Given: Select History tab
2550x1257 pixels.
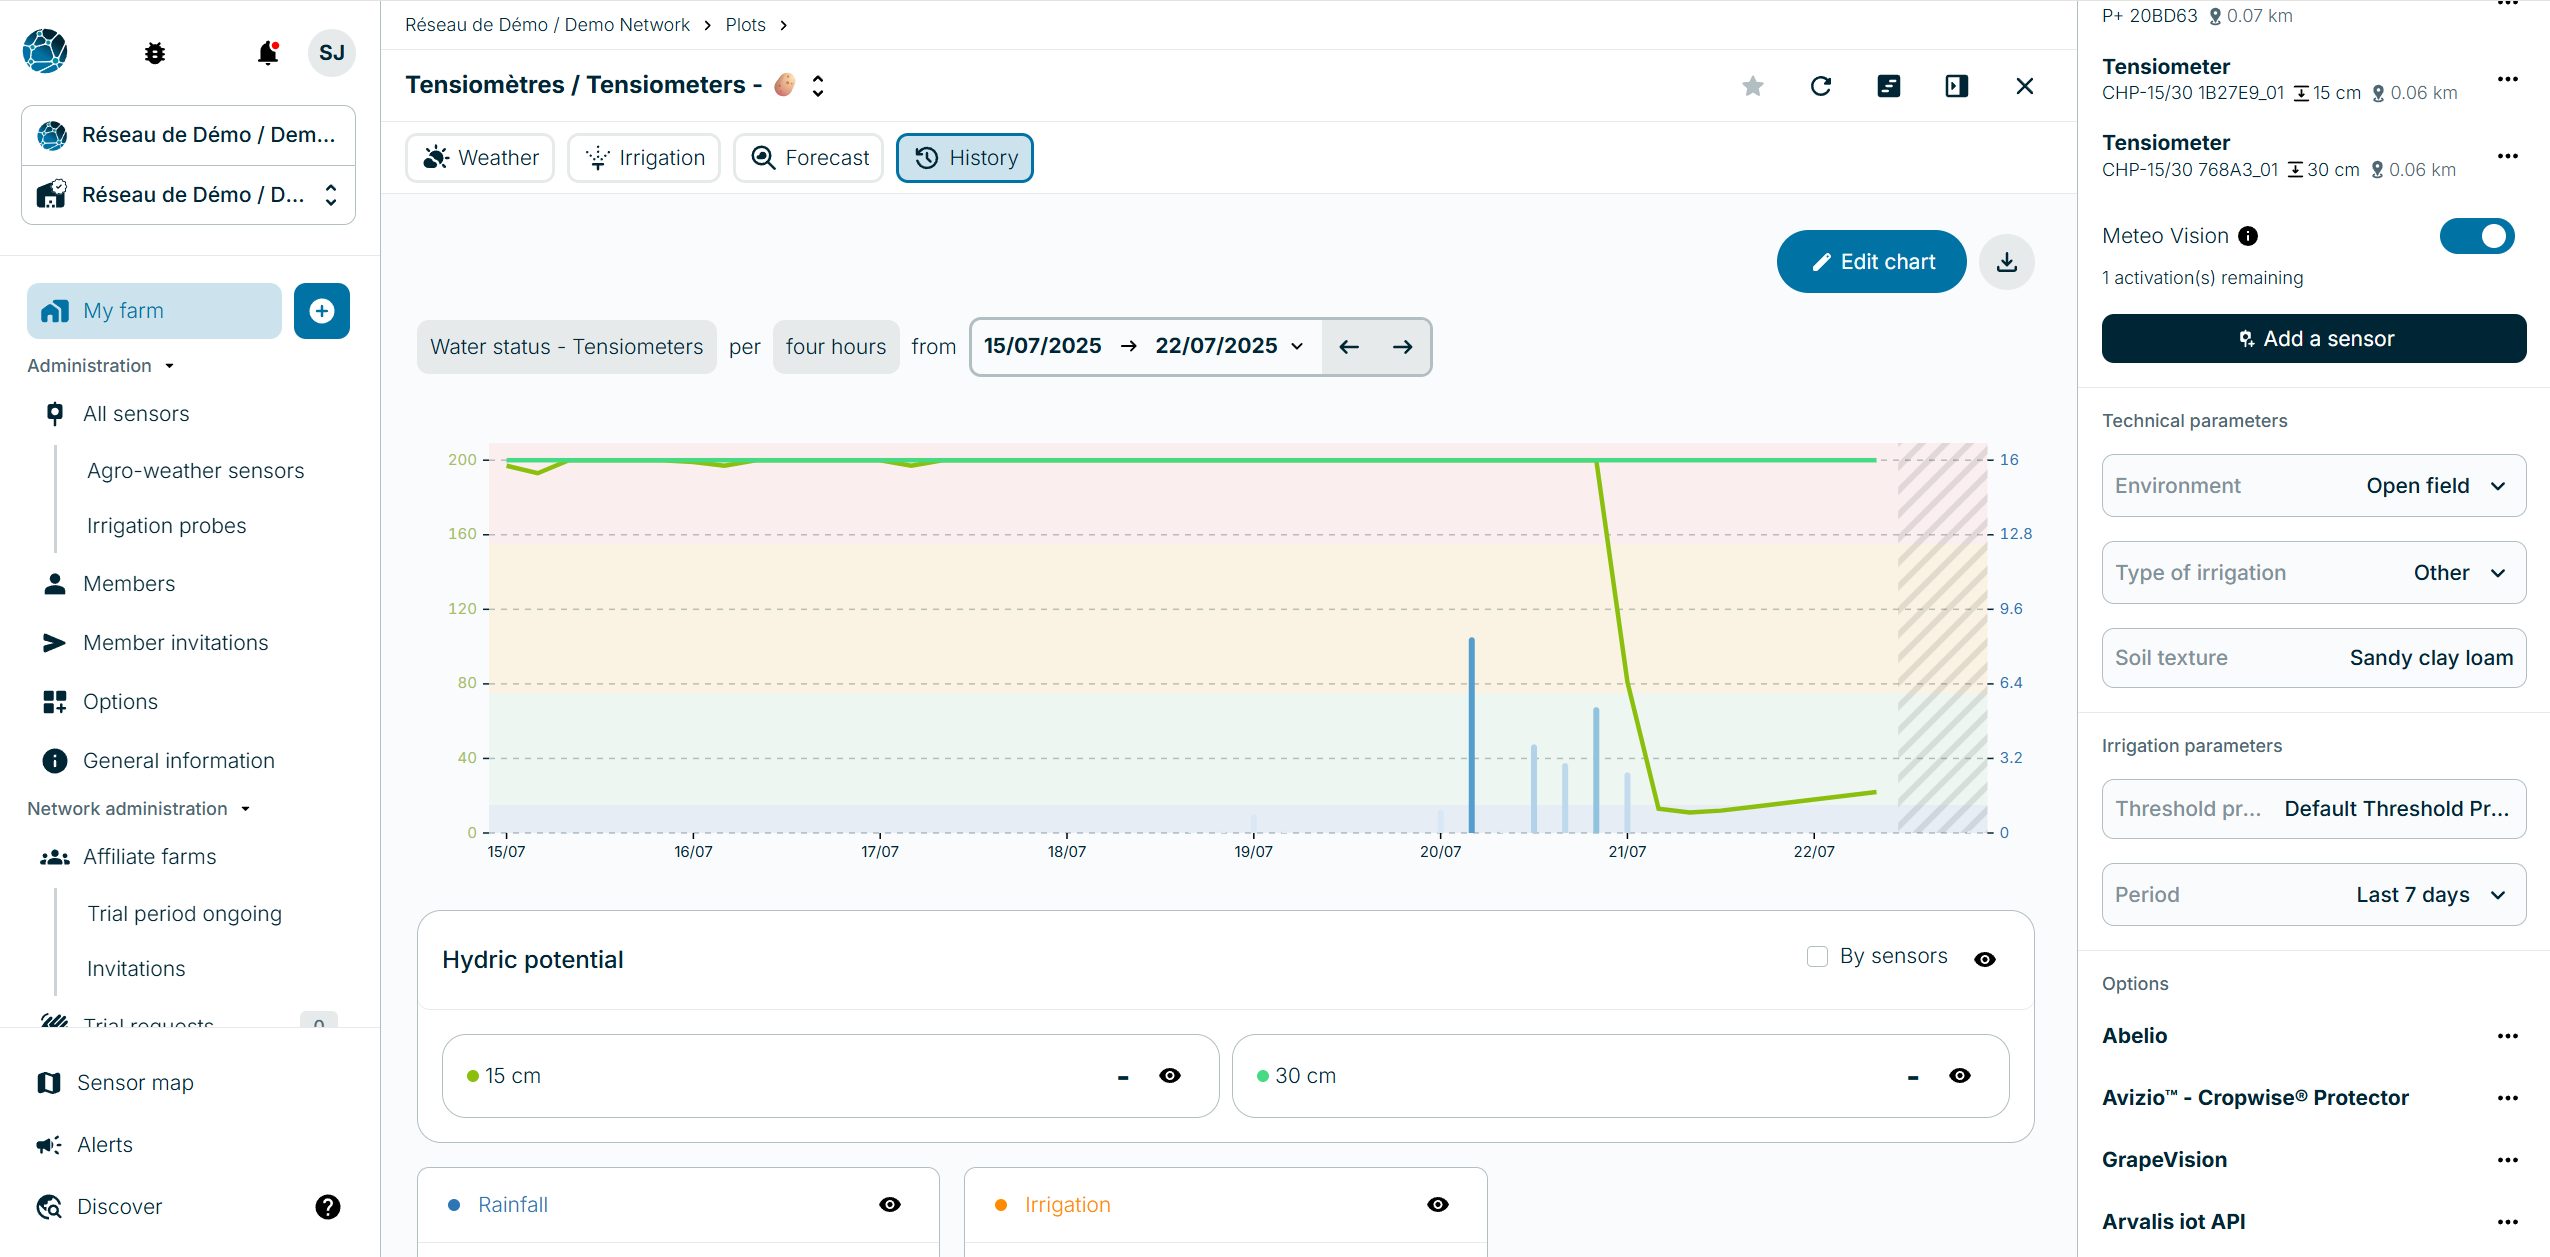Looking at the screenshot, I should pos(965,158).
